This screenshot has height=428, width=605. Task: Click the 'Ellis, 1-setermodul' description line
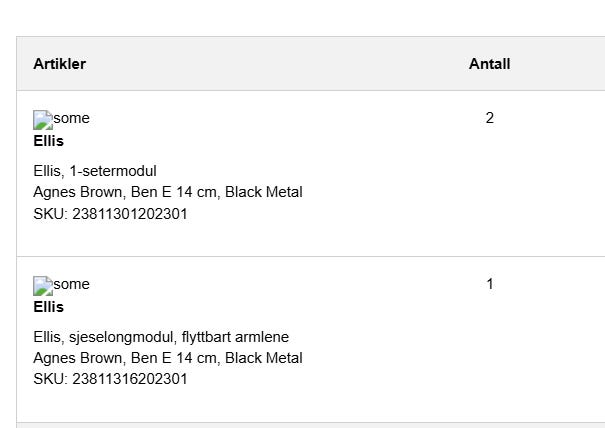click(x=95, y=171)
